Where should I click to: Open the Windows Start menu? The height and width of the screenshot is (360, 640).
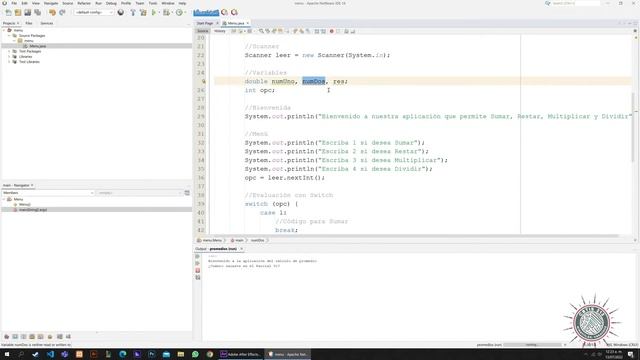(x=7, y=354)
